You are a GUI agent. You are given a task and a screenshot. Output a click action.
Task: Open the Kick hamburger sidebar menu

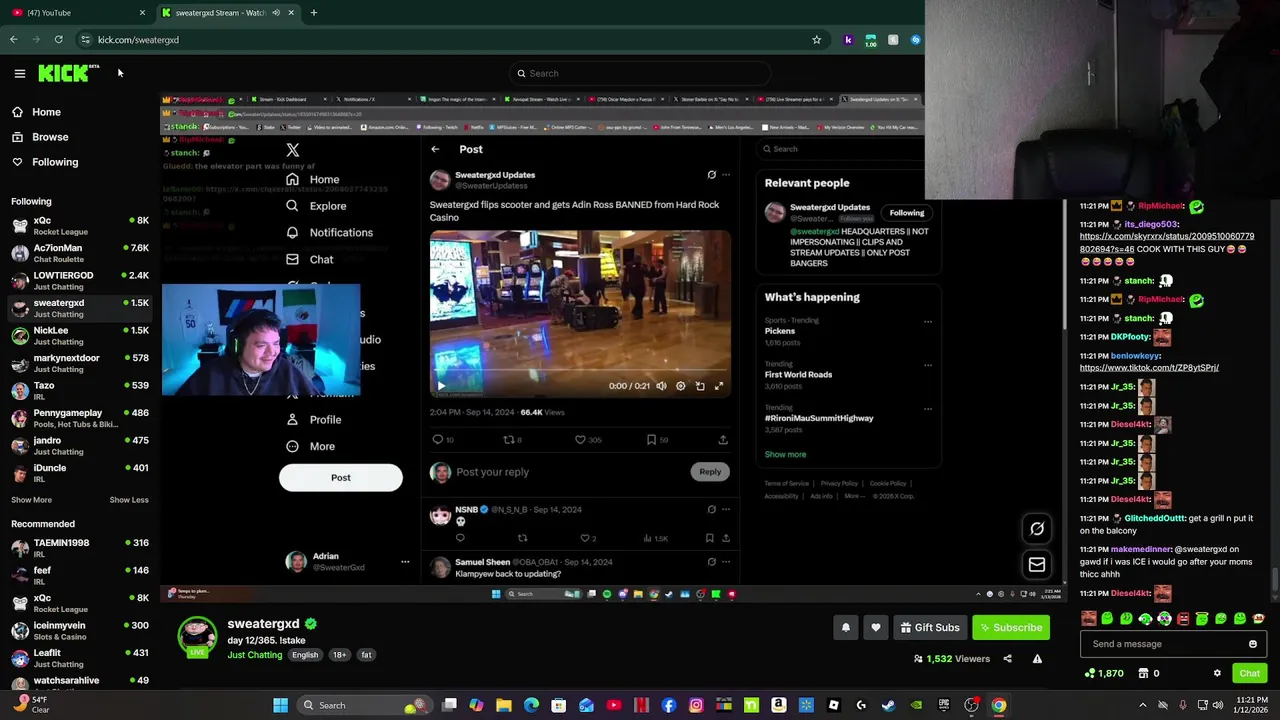click(x=19, y=73)
